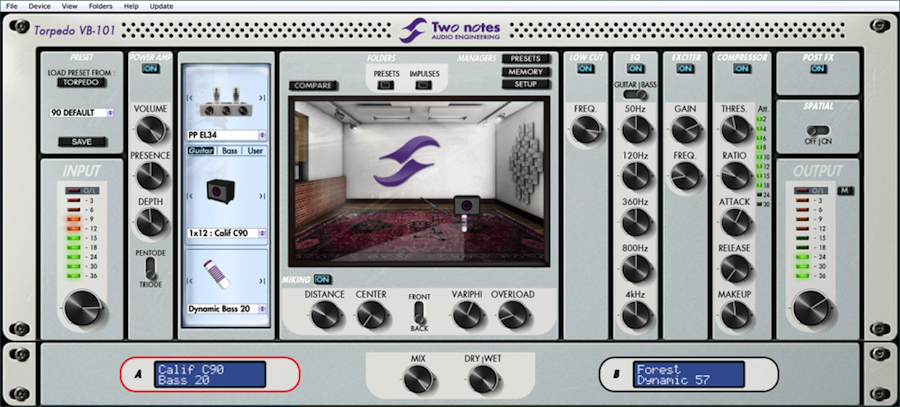Image resolution: width=900 pixels, height=407 pixels.
Task: Toggle Exciter ON button
Action: point(685,68)
